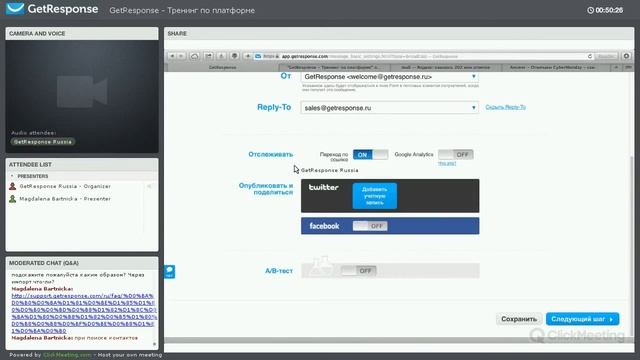This screenshot has height=360, width=640.
Task: Switch to the second browser tab
Action: (334, 67)
